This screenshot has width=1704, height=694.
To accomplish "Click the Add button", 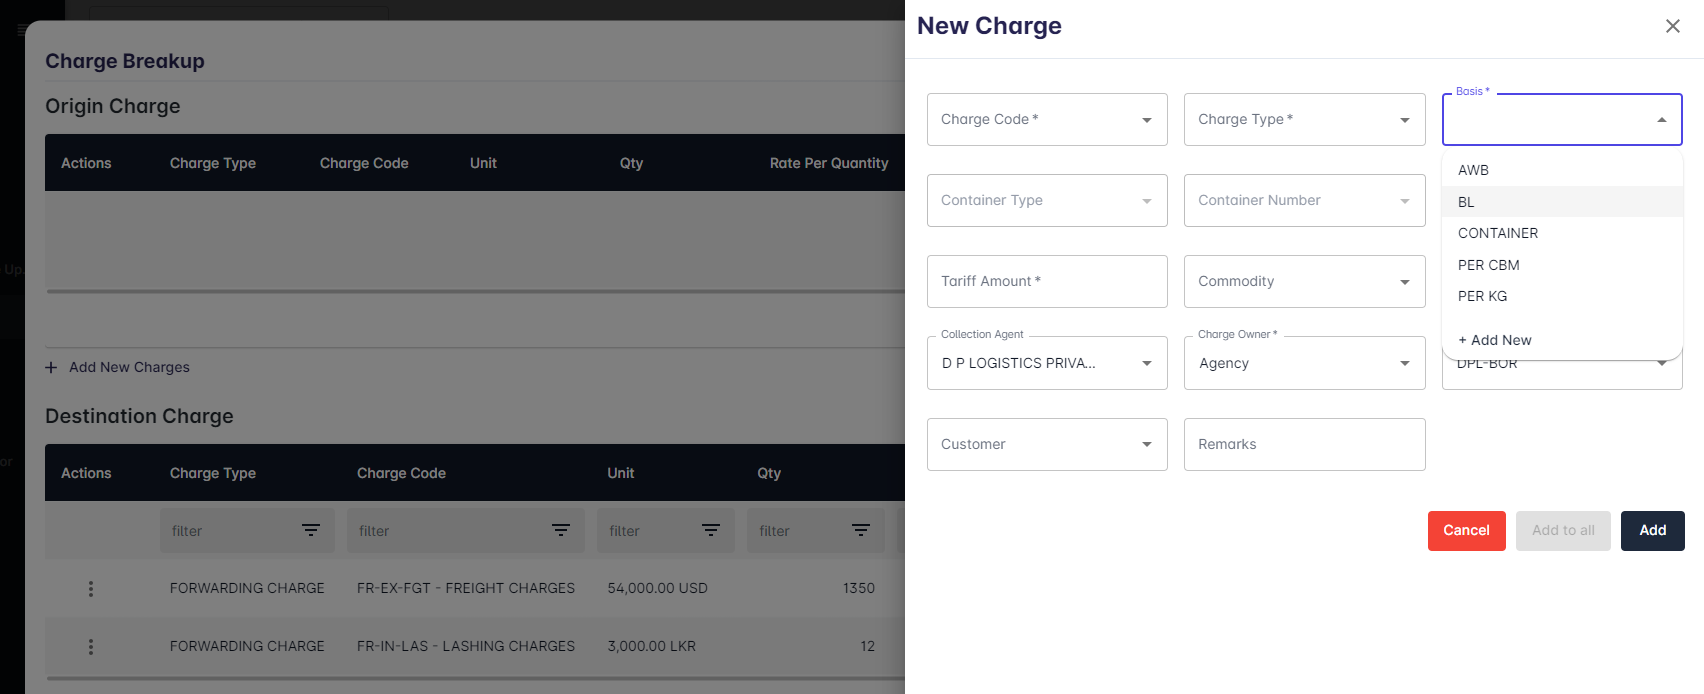I will [1652, 530].
